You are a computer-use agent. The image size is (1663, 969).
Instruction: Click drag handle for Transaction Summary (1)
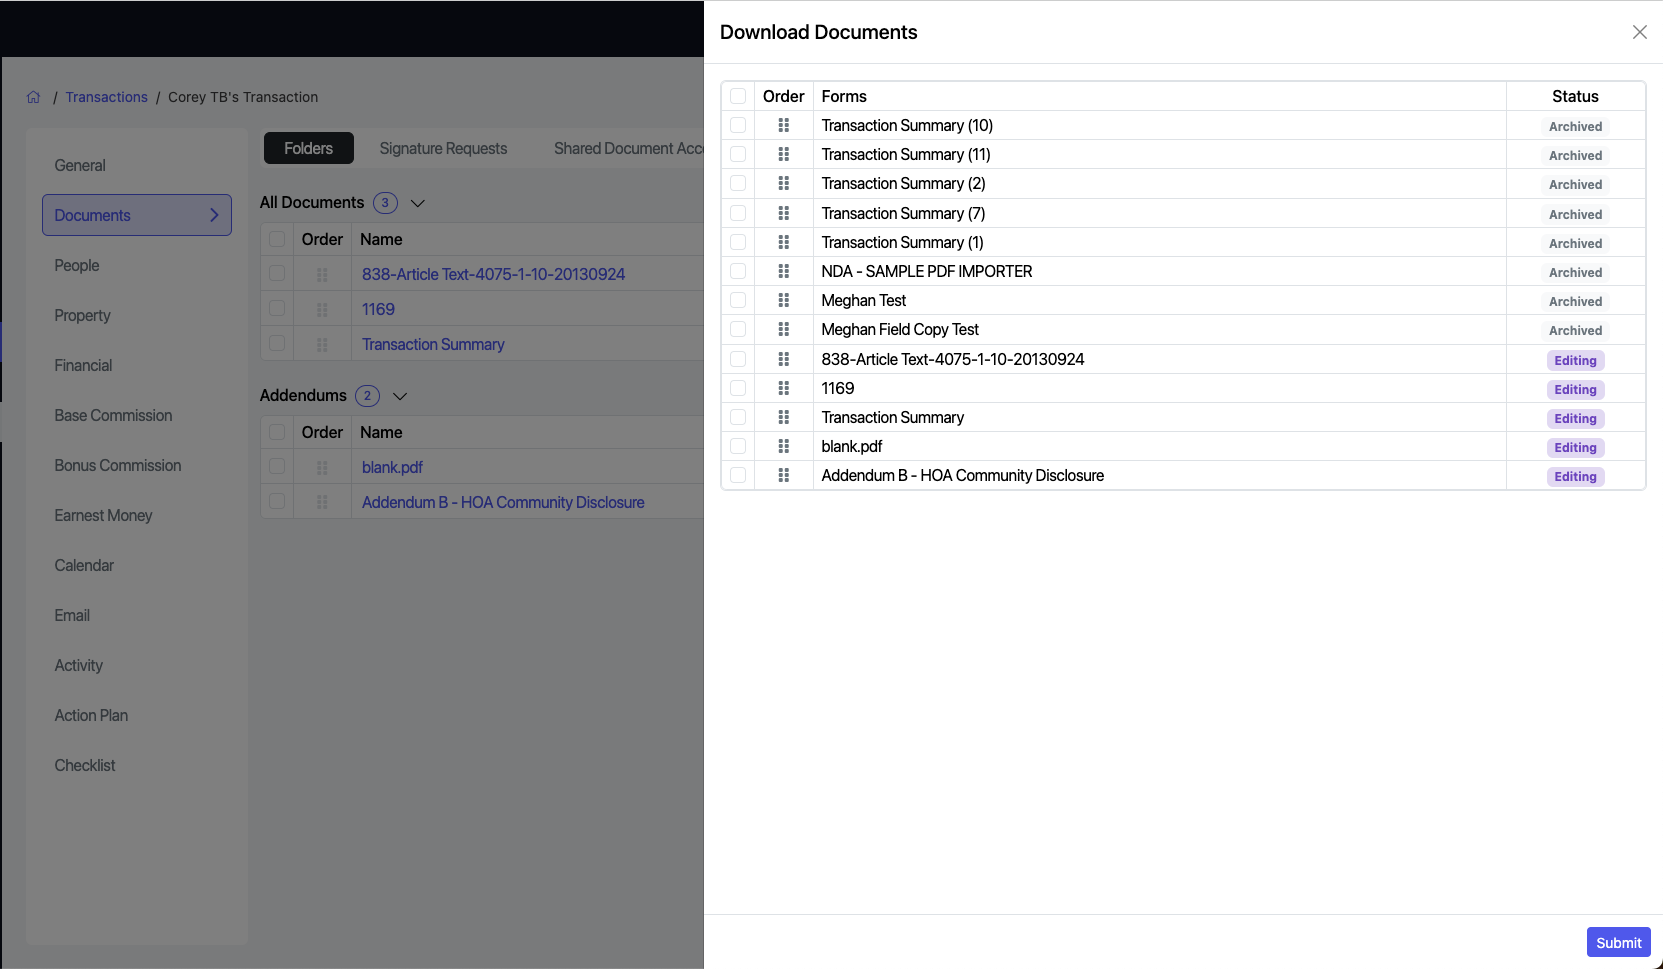[784, 242]
